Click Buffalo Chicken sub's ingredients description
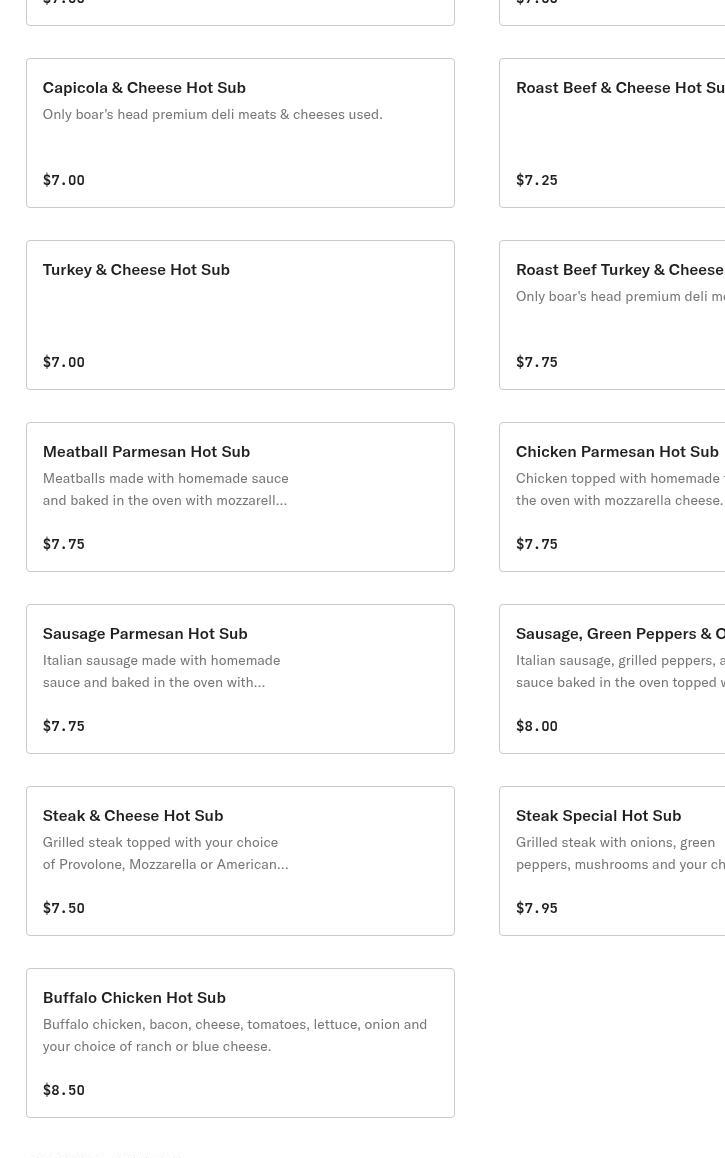This screenshot has height=1158, width=725. point(234,1035)
